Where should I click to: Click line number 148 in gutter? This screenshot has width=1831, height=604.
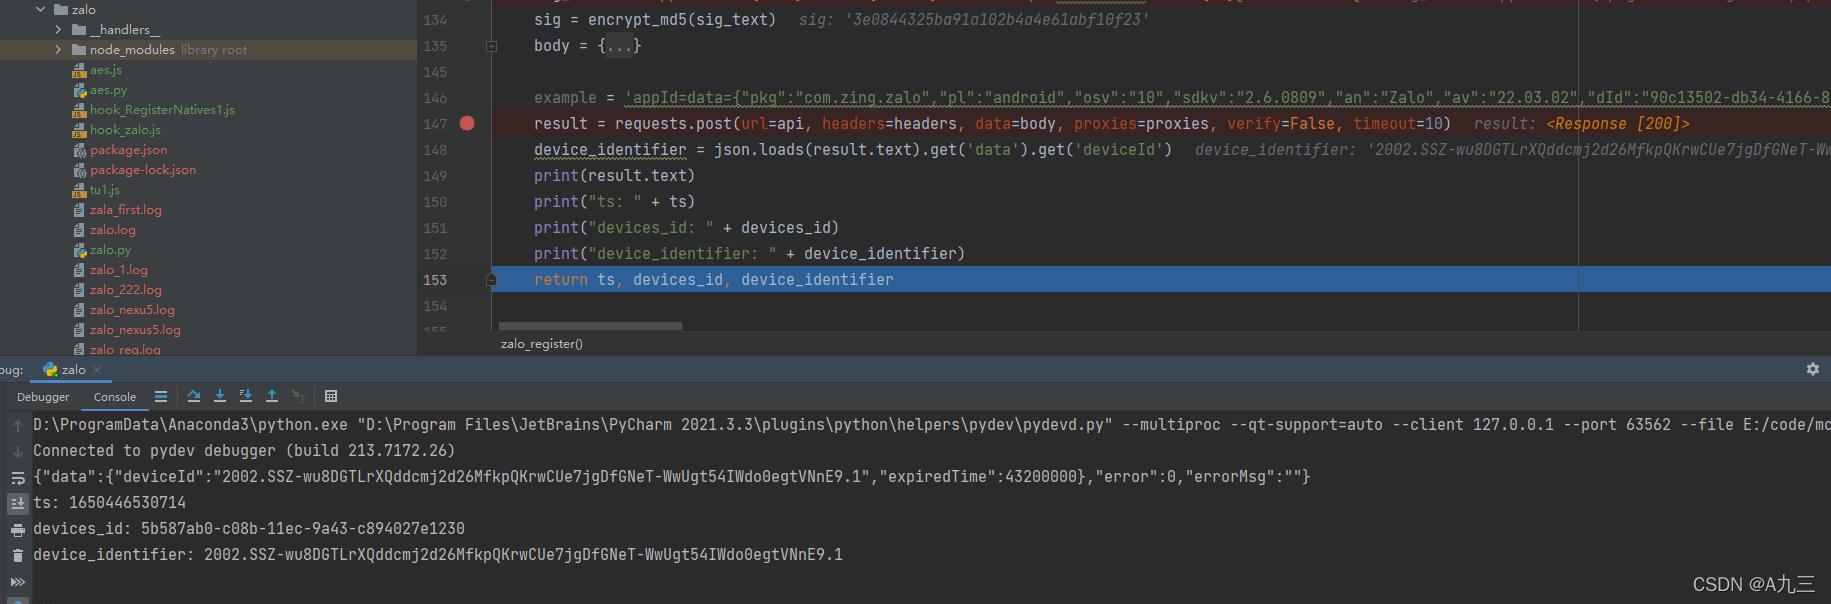click(435, 150)
